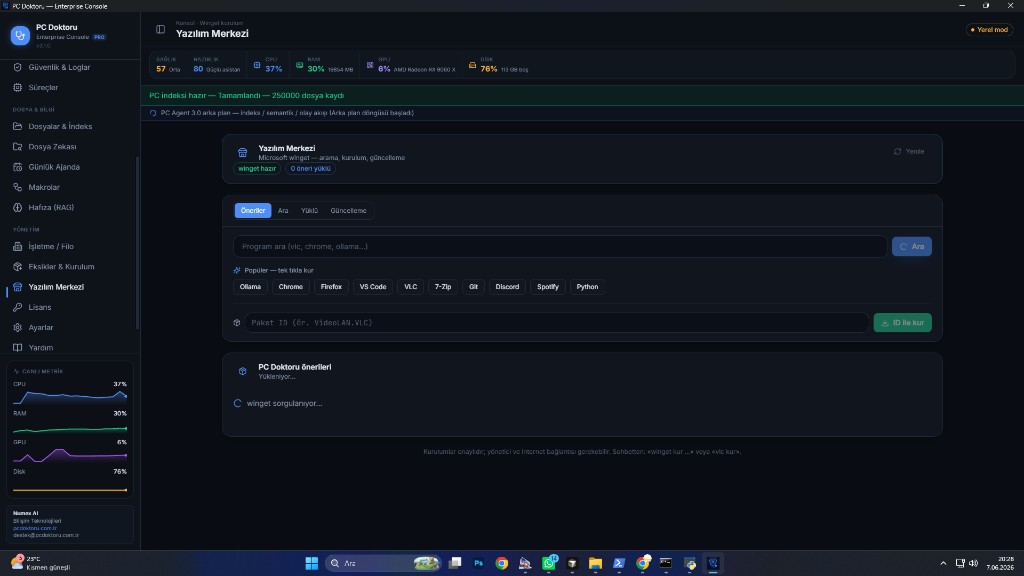The height and width of the screenshot is (576, 1024).
Task: Open the pcdoktoru.com.tr link
Action: [x=35, y=528]
